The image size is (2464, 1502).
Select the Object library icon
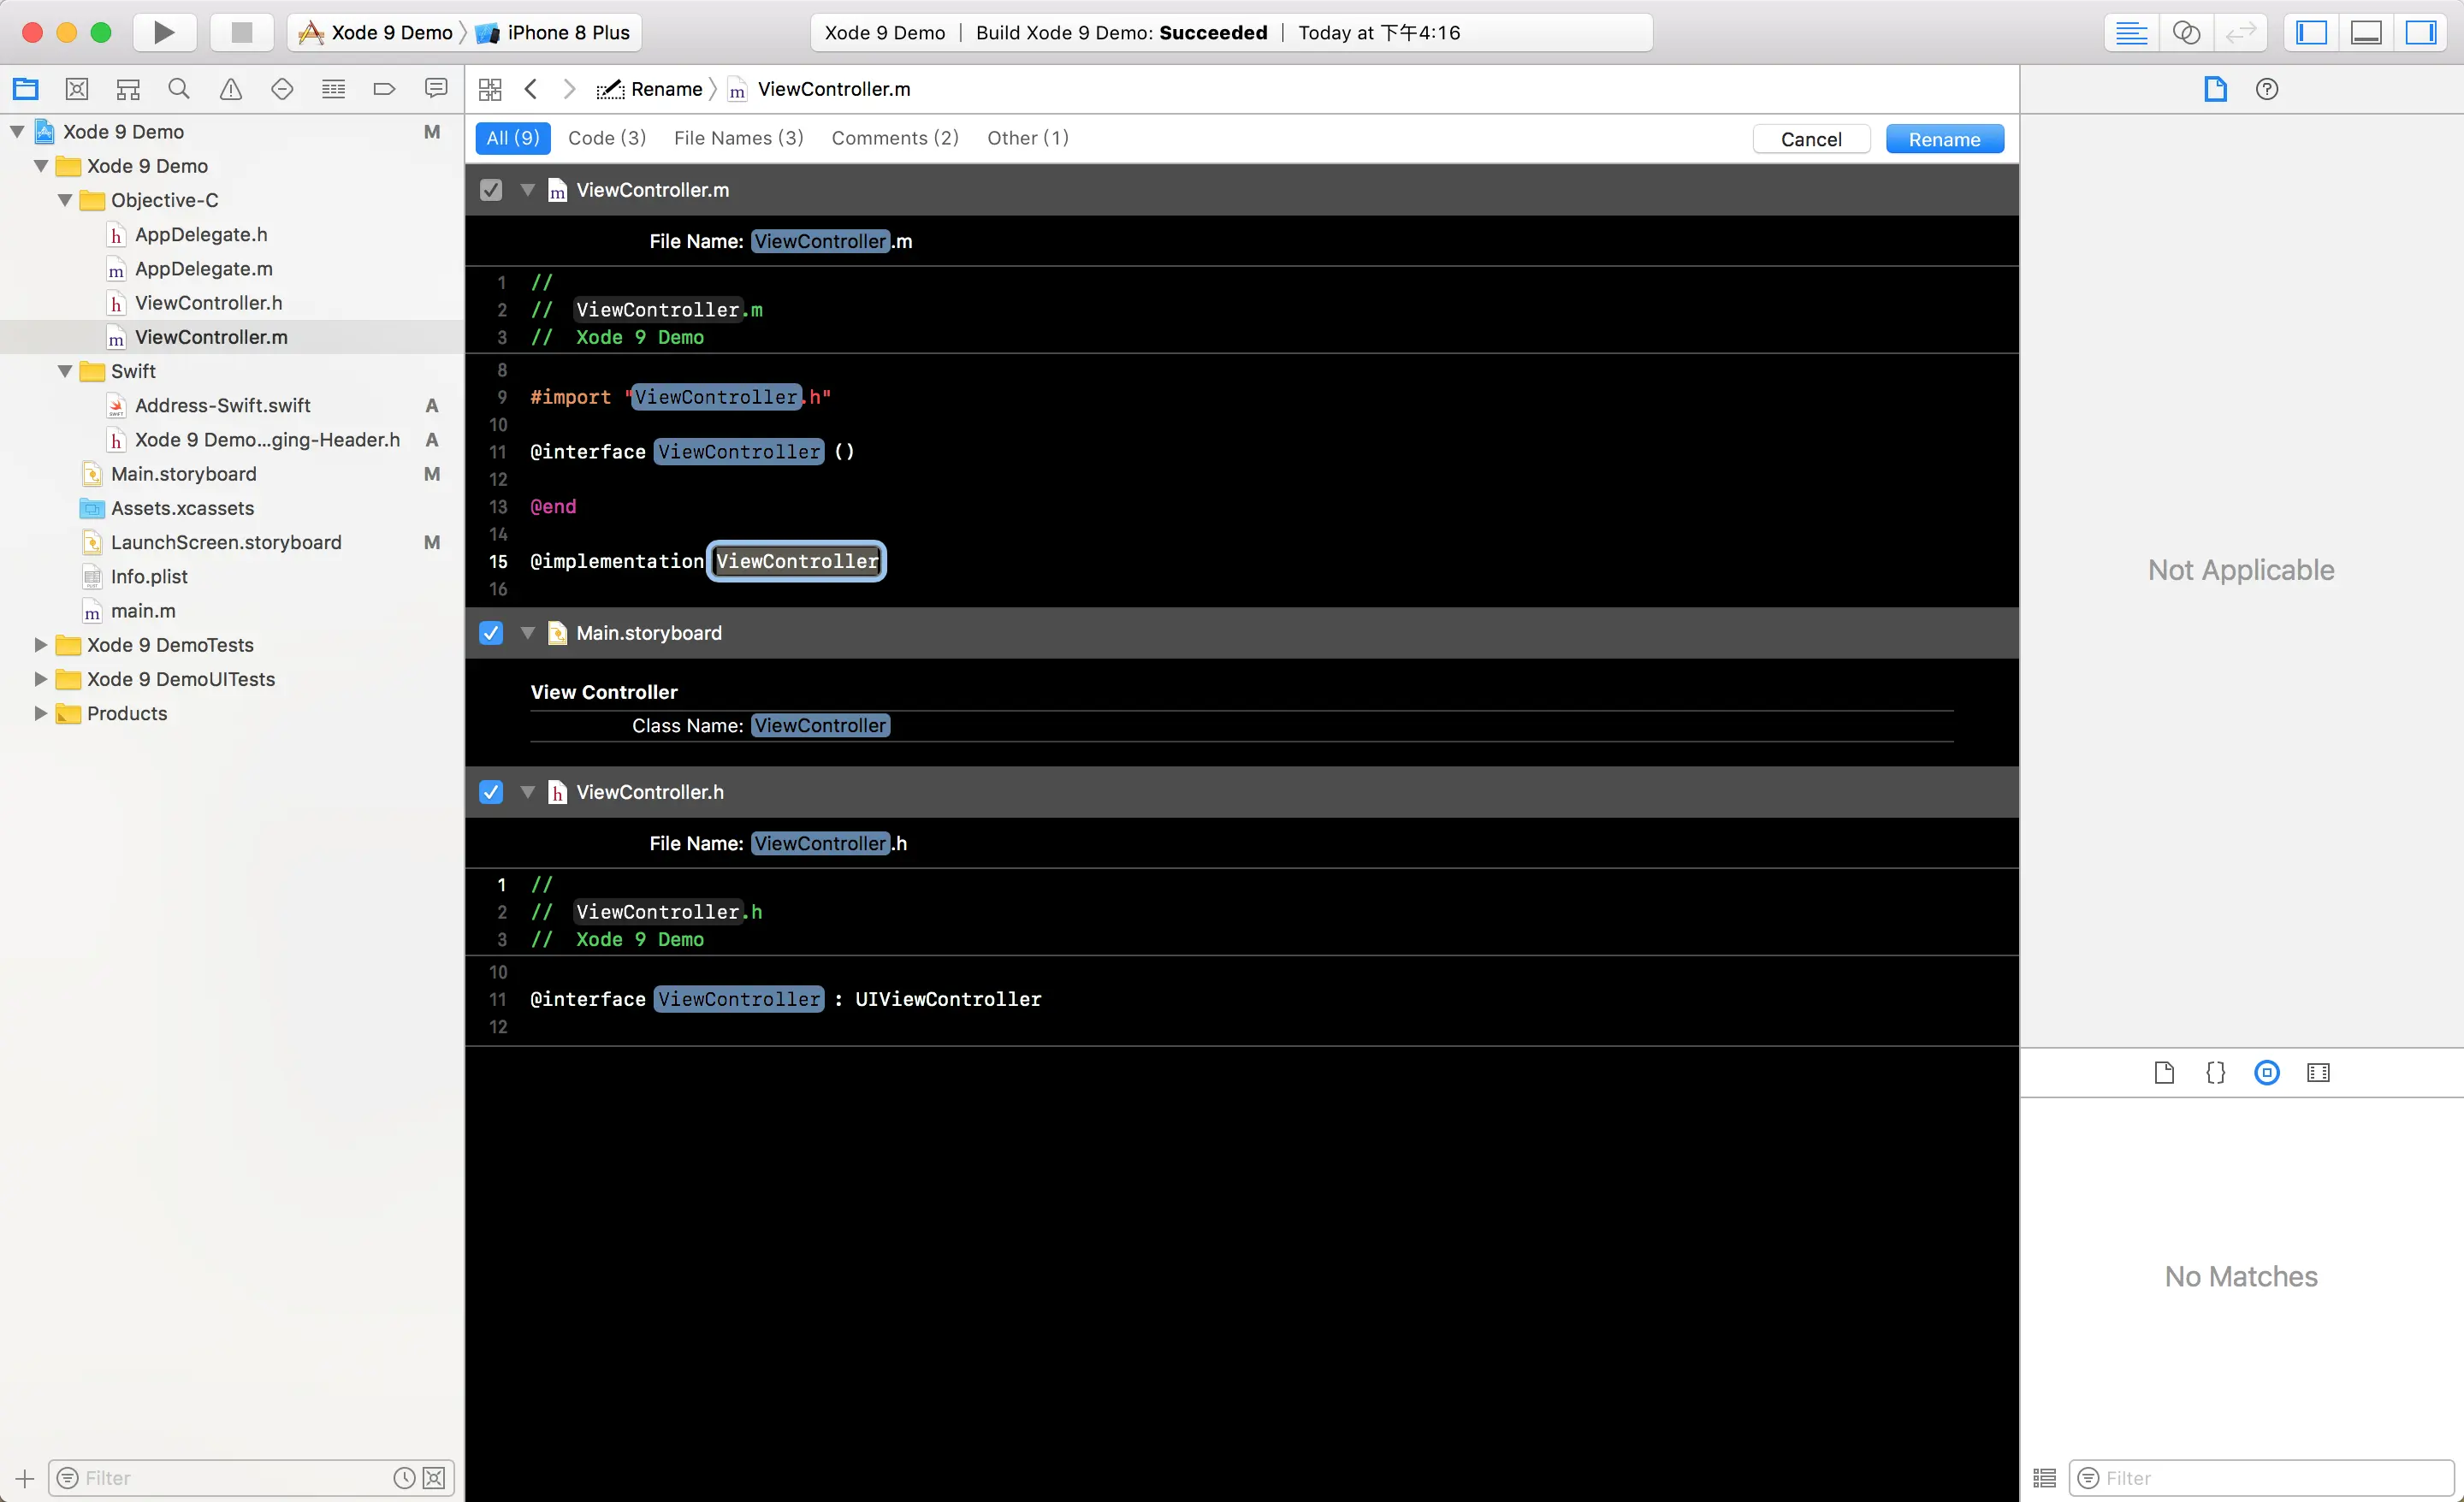coord(2266,1072)
